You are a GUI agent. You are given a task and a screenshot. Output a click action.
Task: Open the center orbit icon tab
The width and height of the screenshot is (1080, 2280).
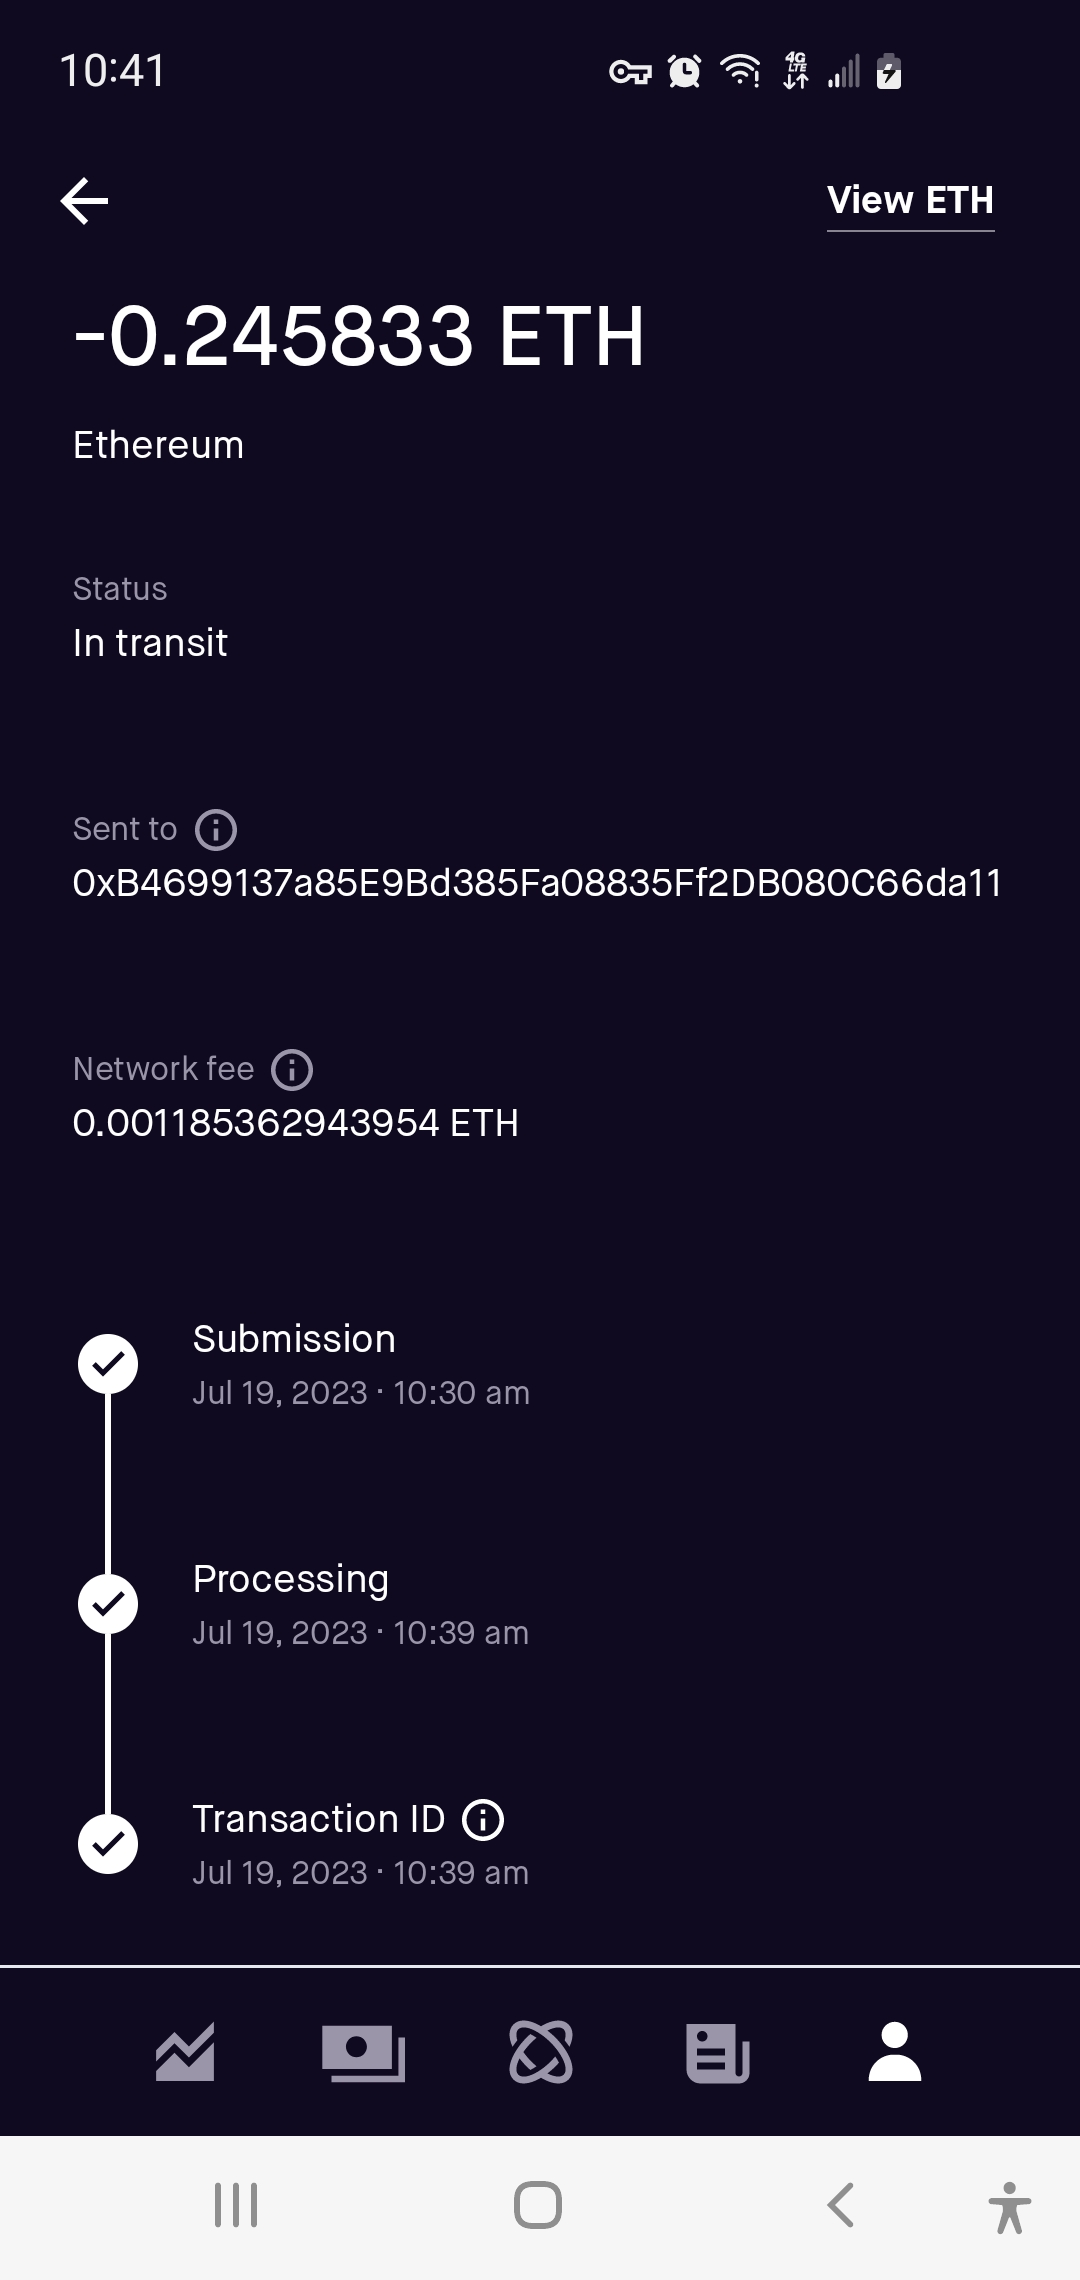[541, 2052]
